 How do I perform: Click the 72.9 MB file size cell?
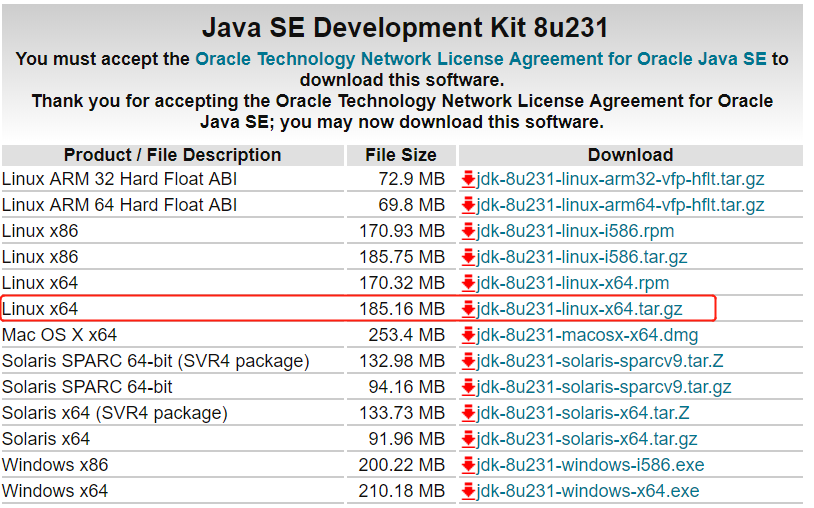(411, 179)
